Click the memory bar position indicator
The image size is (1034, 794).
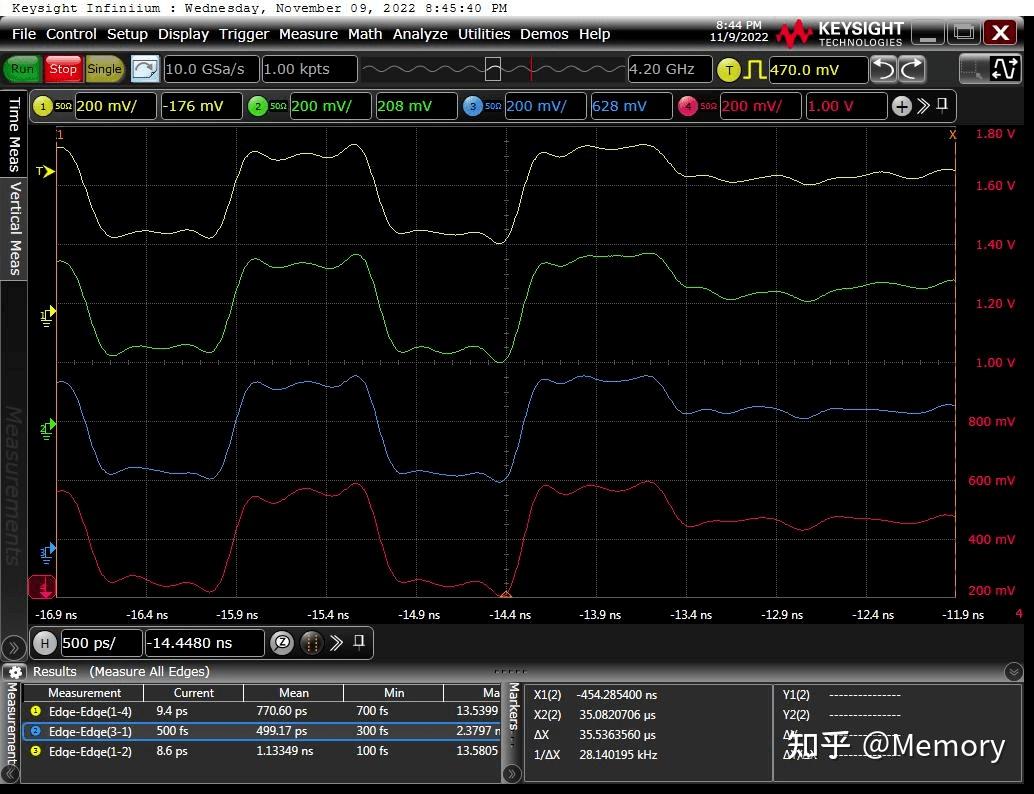[493, 69]
